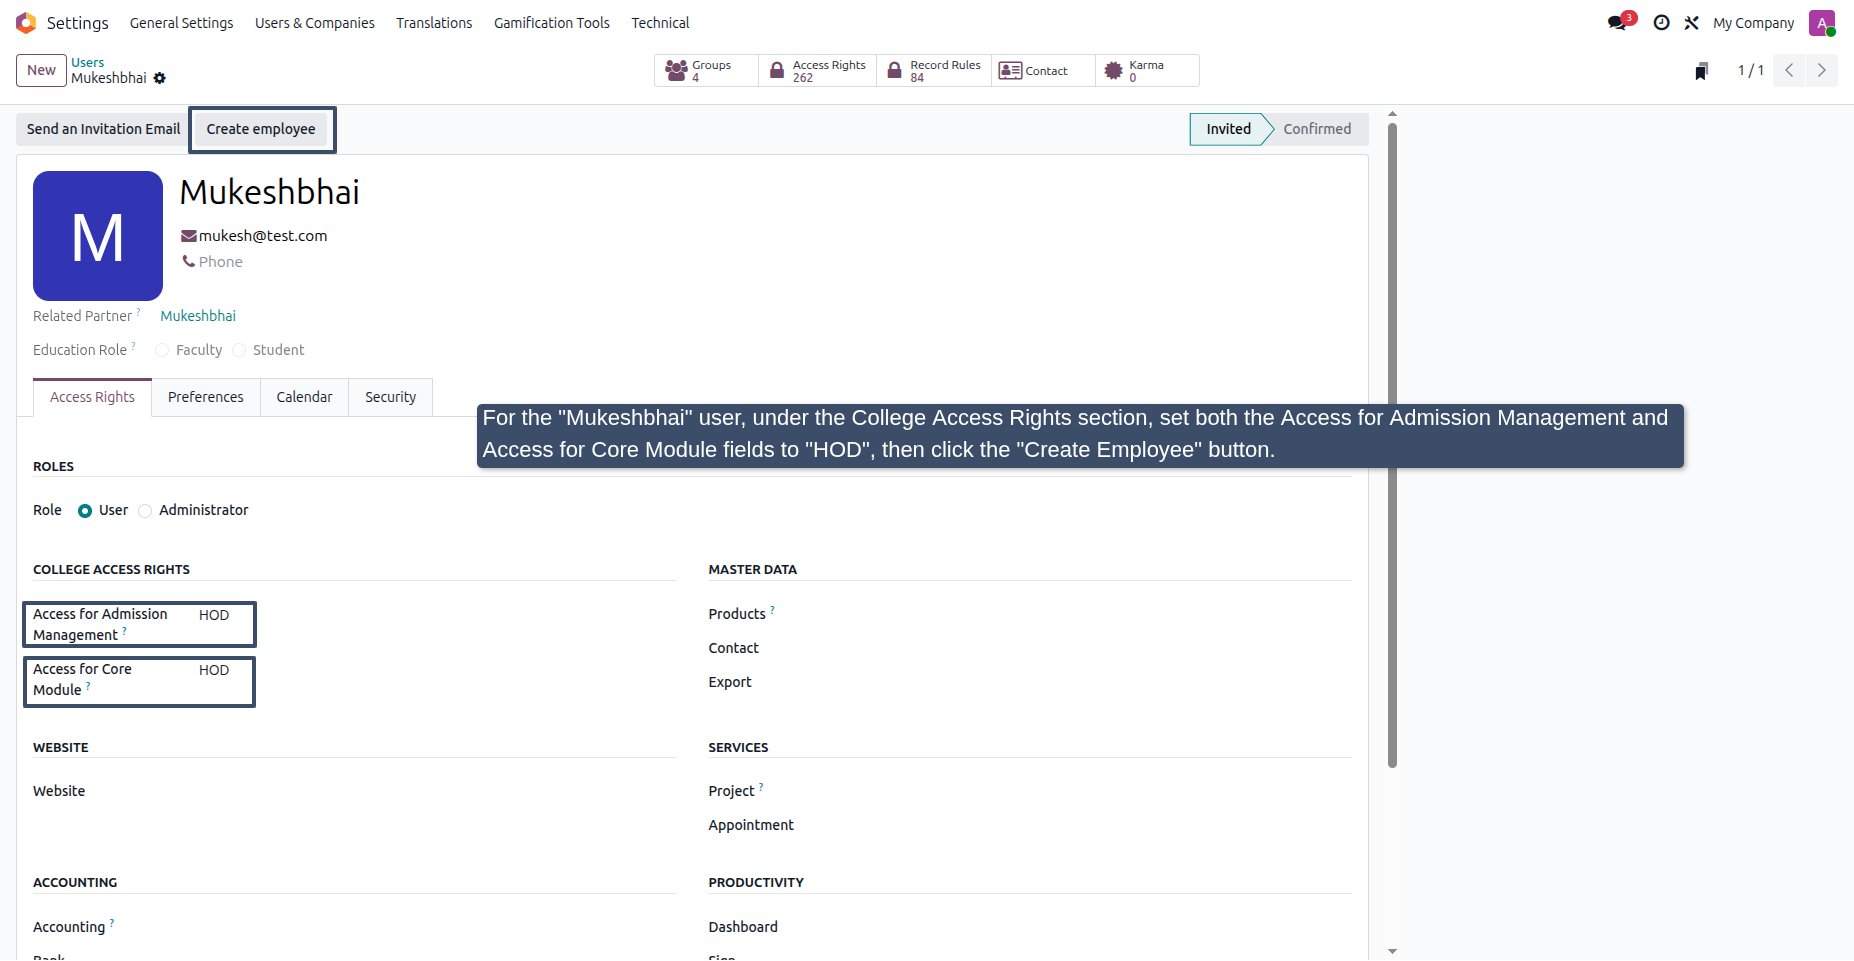Screen dimensions: 1854x961
Task: Click the bookmark icon near the pager
Action: 1701,71
